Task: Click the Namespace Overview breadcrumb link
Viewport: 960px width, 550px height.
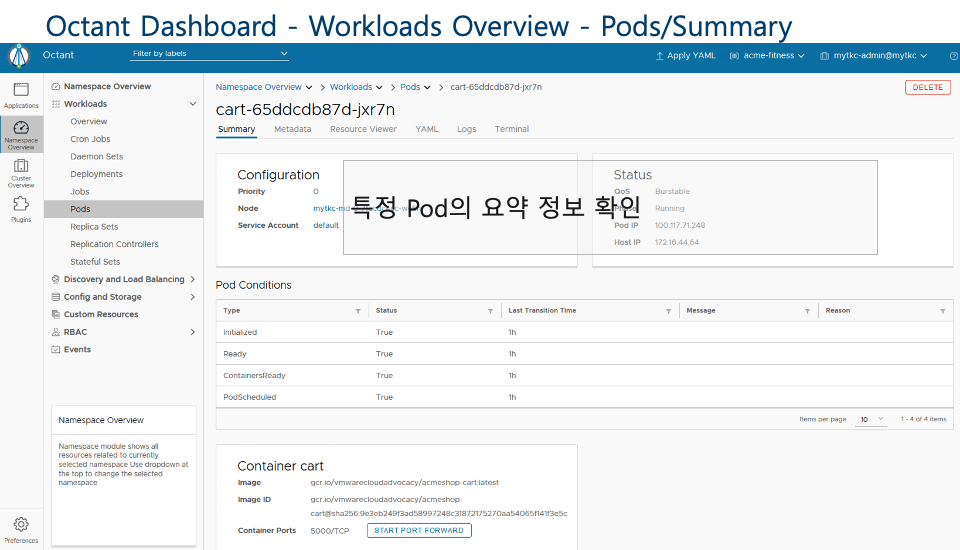Action: click(x=258, y=88)
